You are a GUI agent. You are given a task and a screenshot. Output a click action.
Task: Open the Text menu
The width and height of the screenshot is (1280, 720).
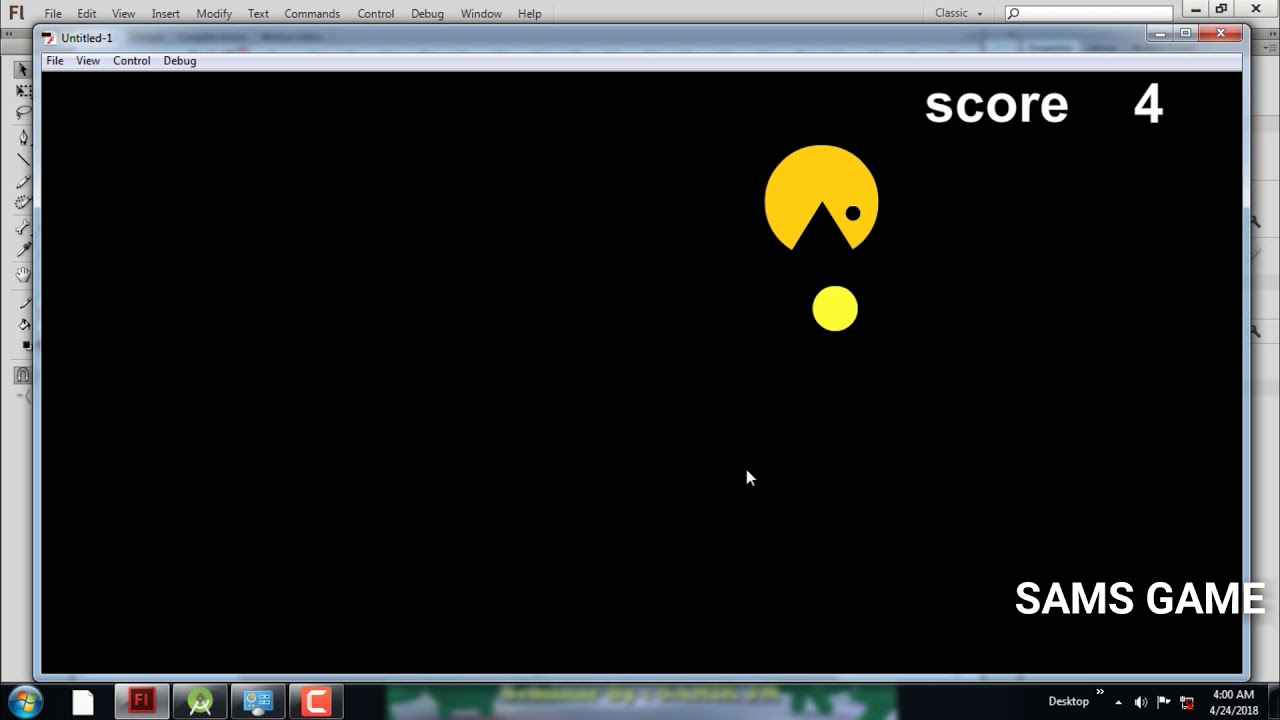click(258, 14)
